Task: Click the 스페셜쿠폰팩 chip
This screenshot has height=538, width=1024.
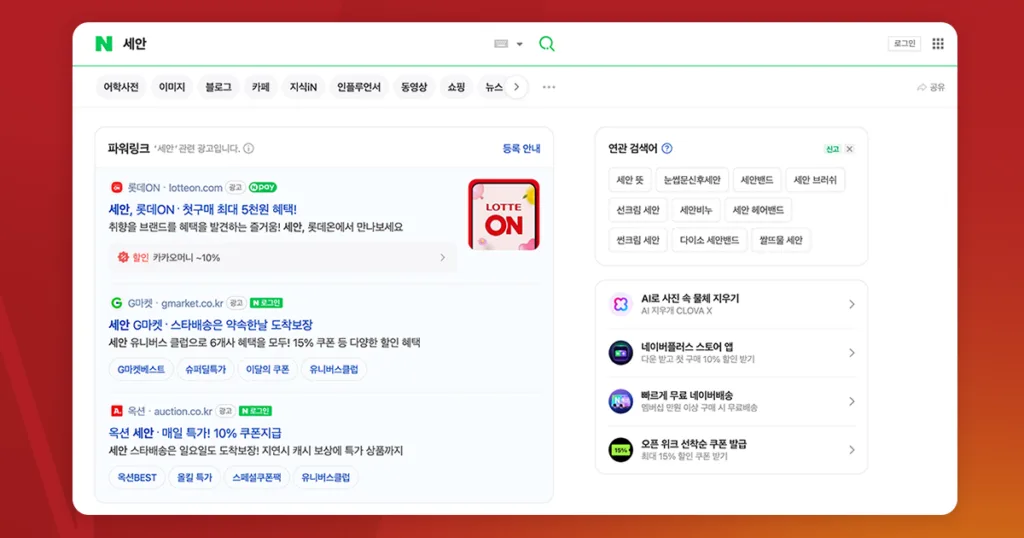Action: click(x=257, y=478)
